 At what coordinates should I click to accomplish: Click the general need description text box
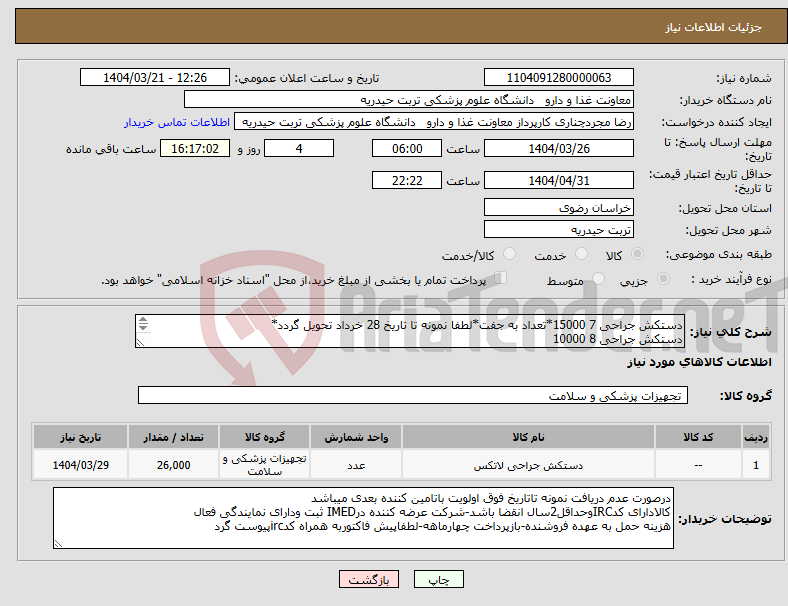(410, 331)
